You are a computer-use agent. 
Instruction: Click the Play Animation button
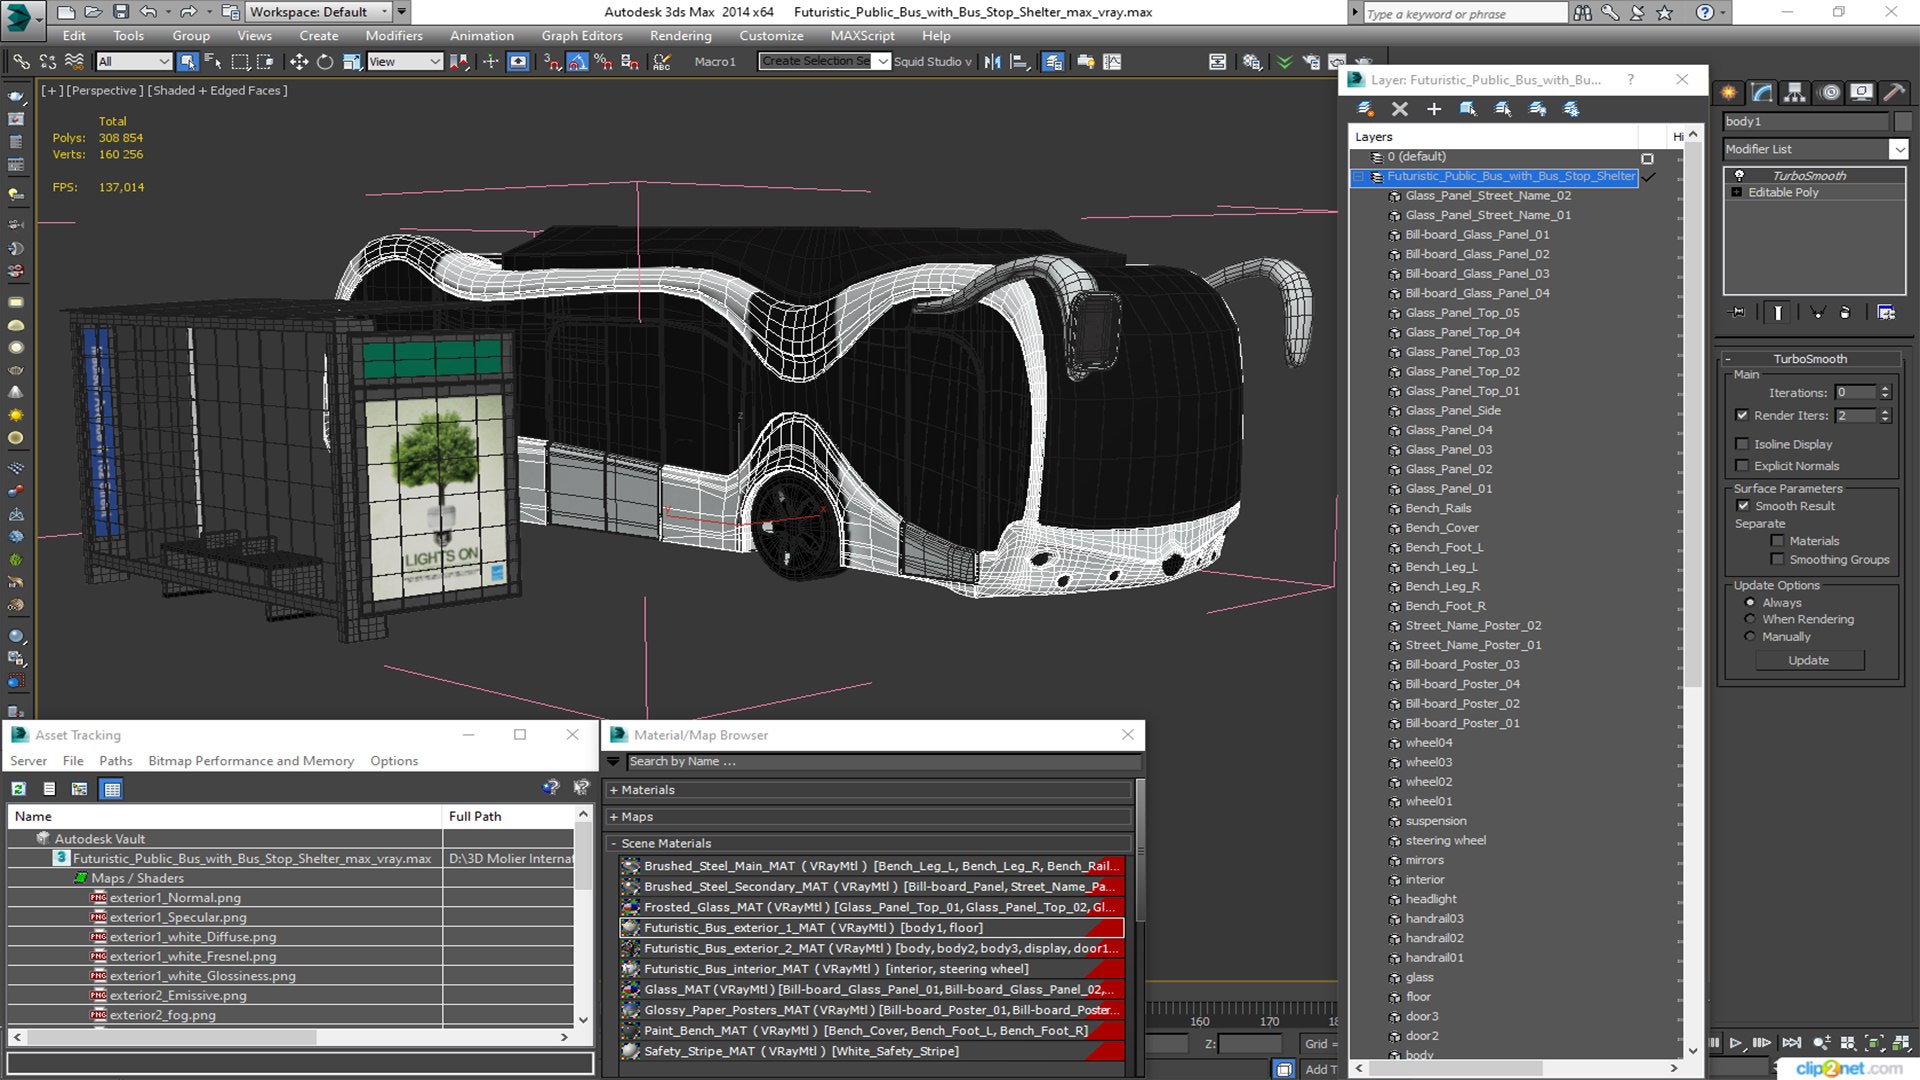click(x=1736, y=1043)
